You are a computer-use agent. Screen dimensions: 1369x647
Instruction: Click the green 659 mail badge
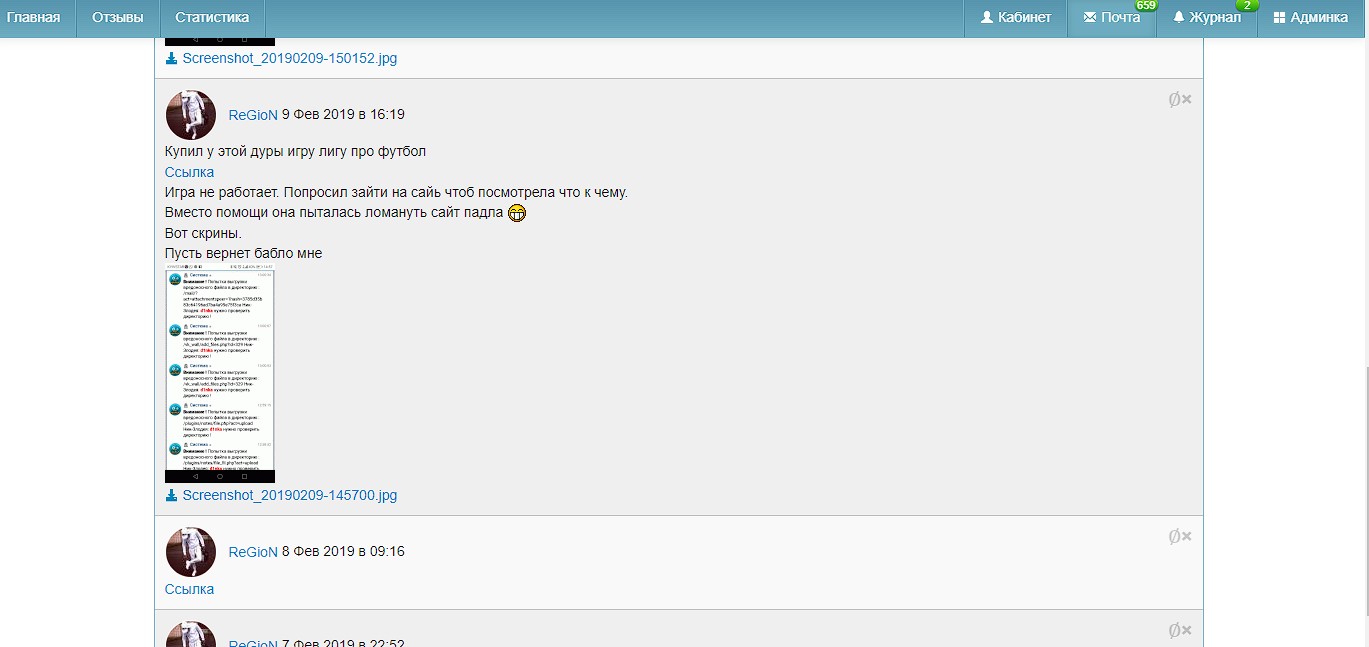[x=1146, y=6]
